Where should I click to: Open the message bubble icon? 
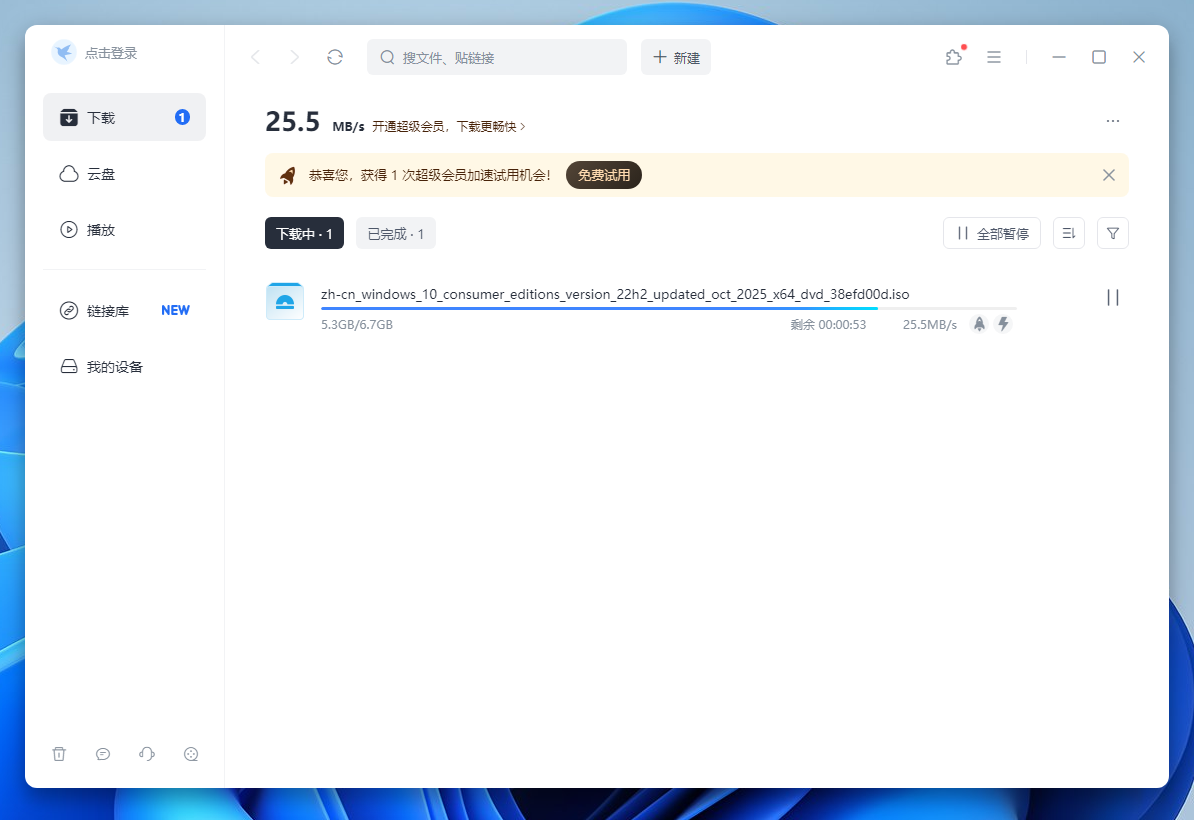(x=103, y=754)
